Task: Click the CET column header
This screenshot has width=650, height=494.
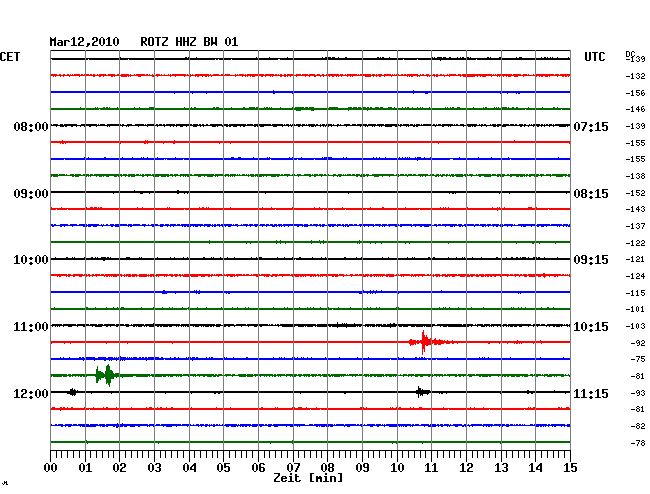Action: click(x=10, y=57)
